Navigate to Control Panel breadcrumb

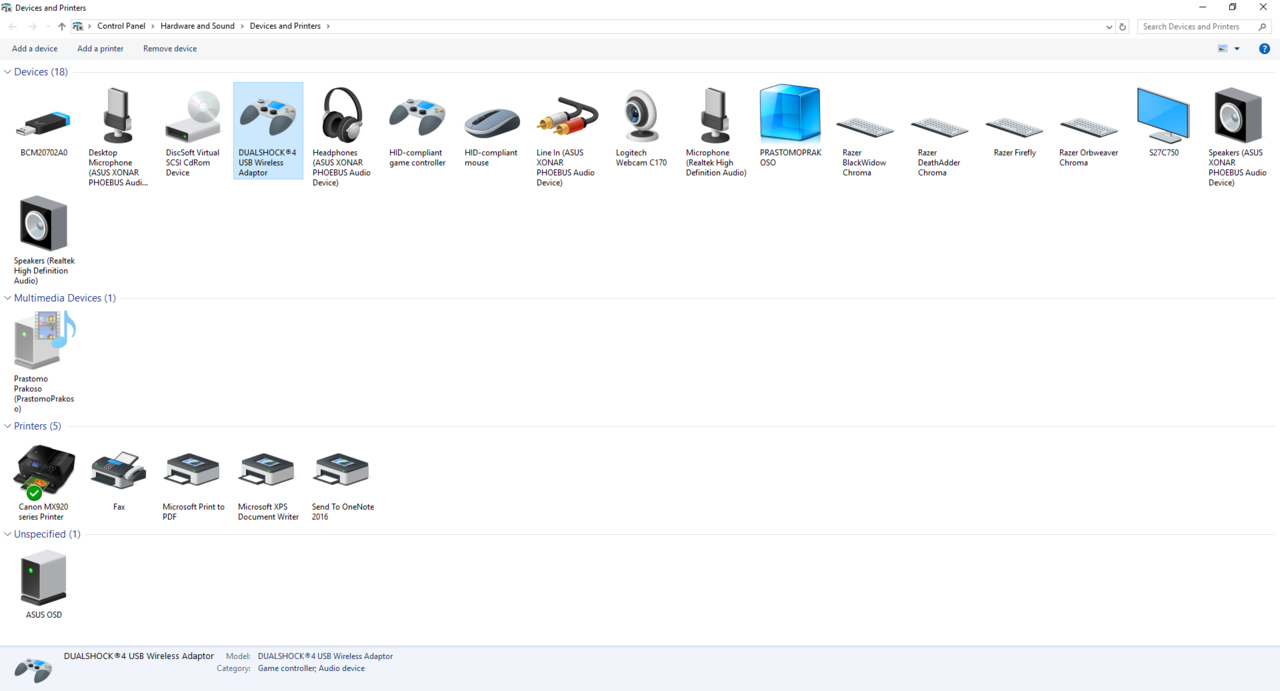coord(121,26)
